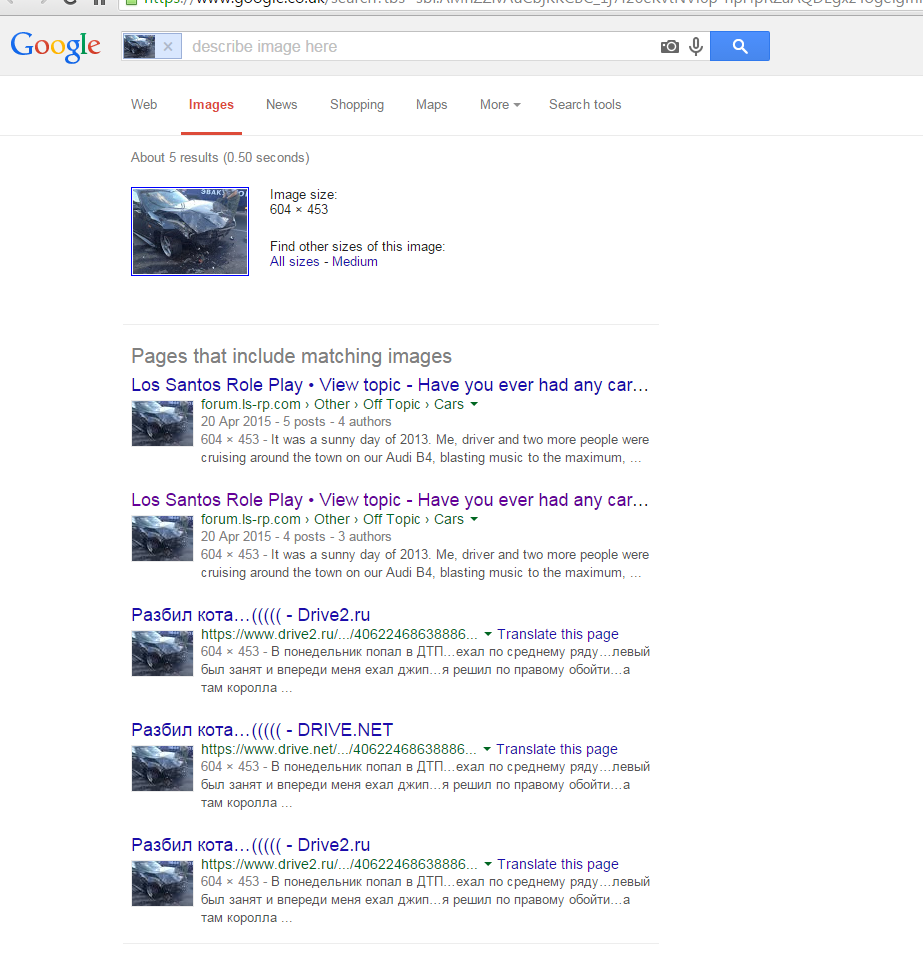This screenshot has width=923, height=954.
Task: Open first 'Разбил кота - Drive2.ru' result
Action: point(251,615)
